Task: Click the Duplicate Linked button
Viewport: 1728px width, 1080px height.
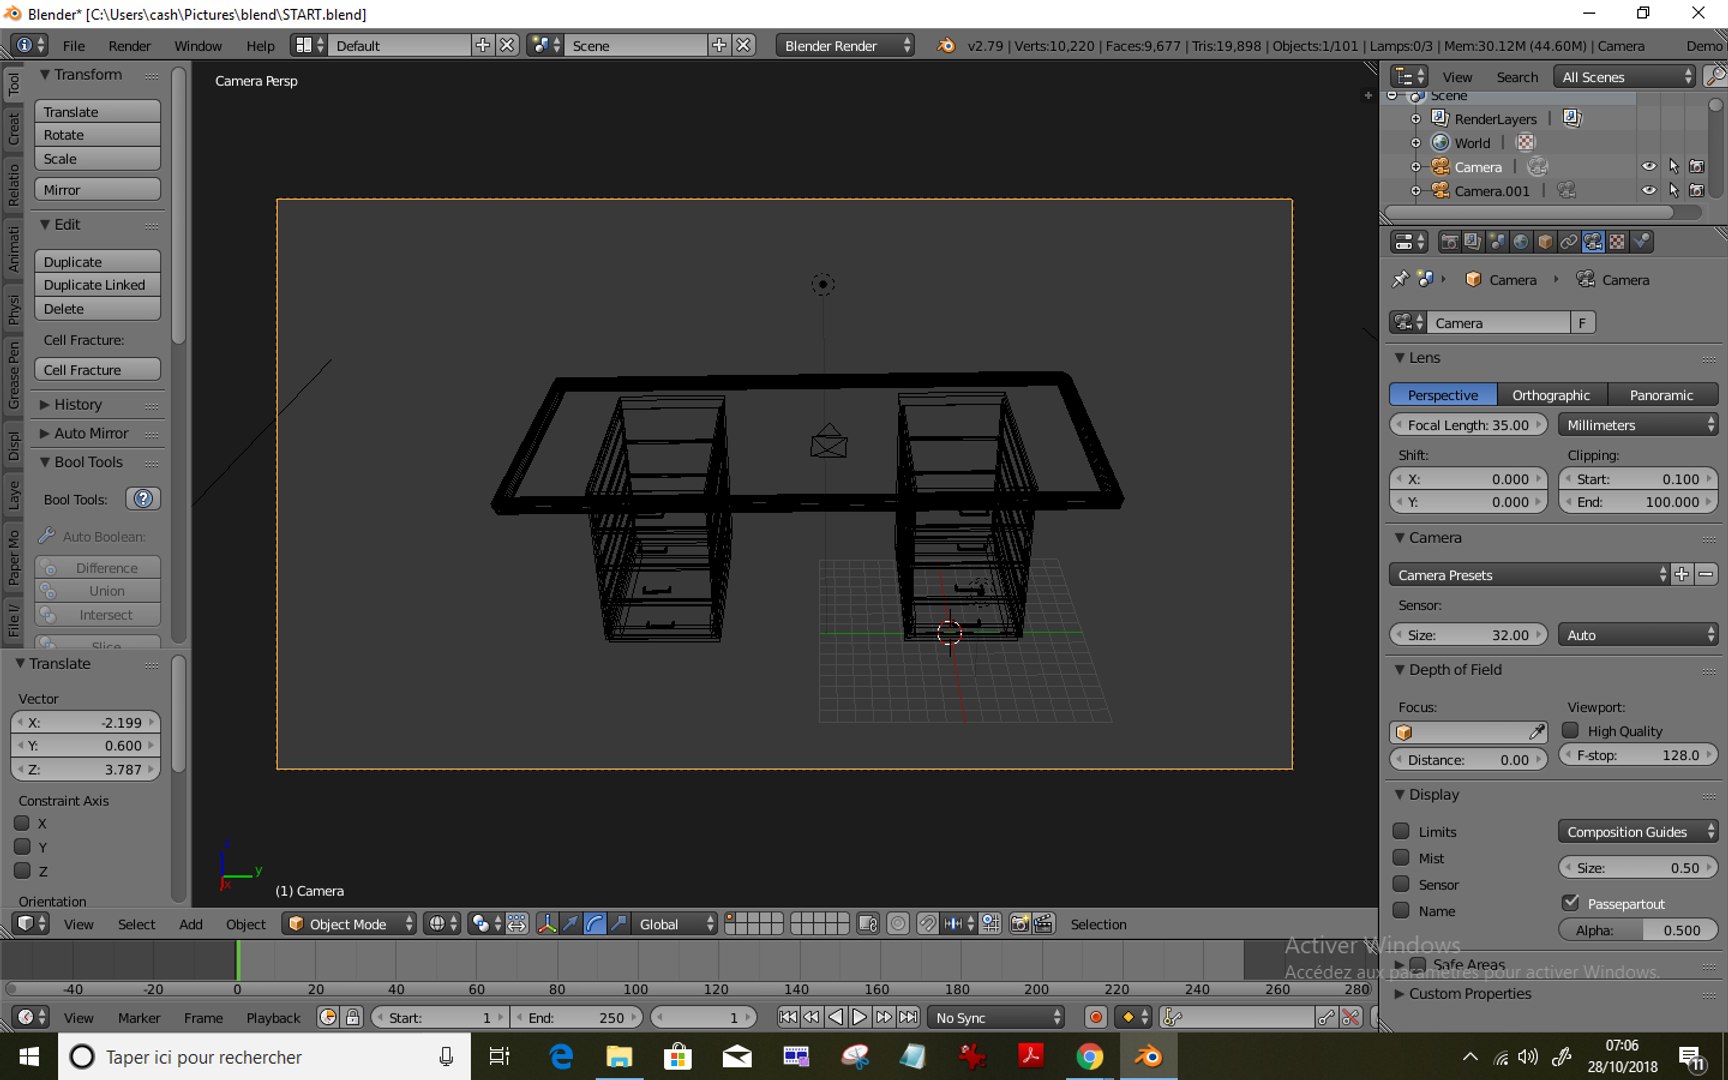Action: [97, 285]
